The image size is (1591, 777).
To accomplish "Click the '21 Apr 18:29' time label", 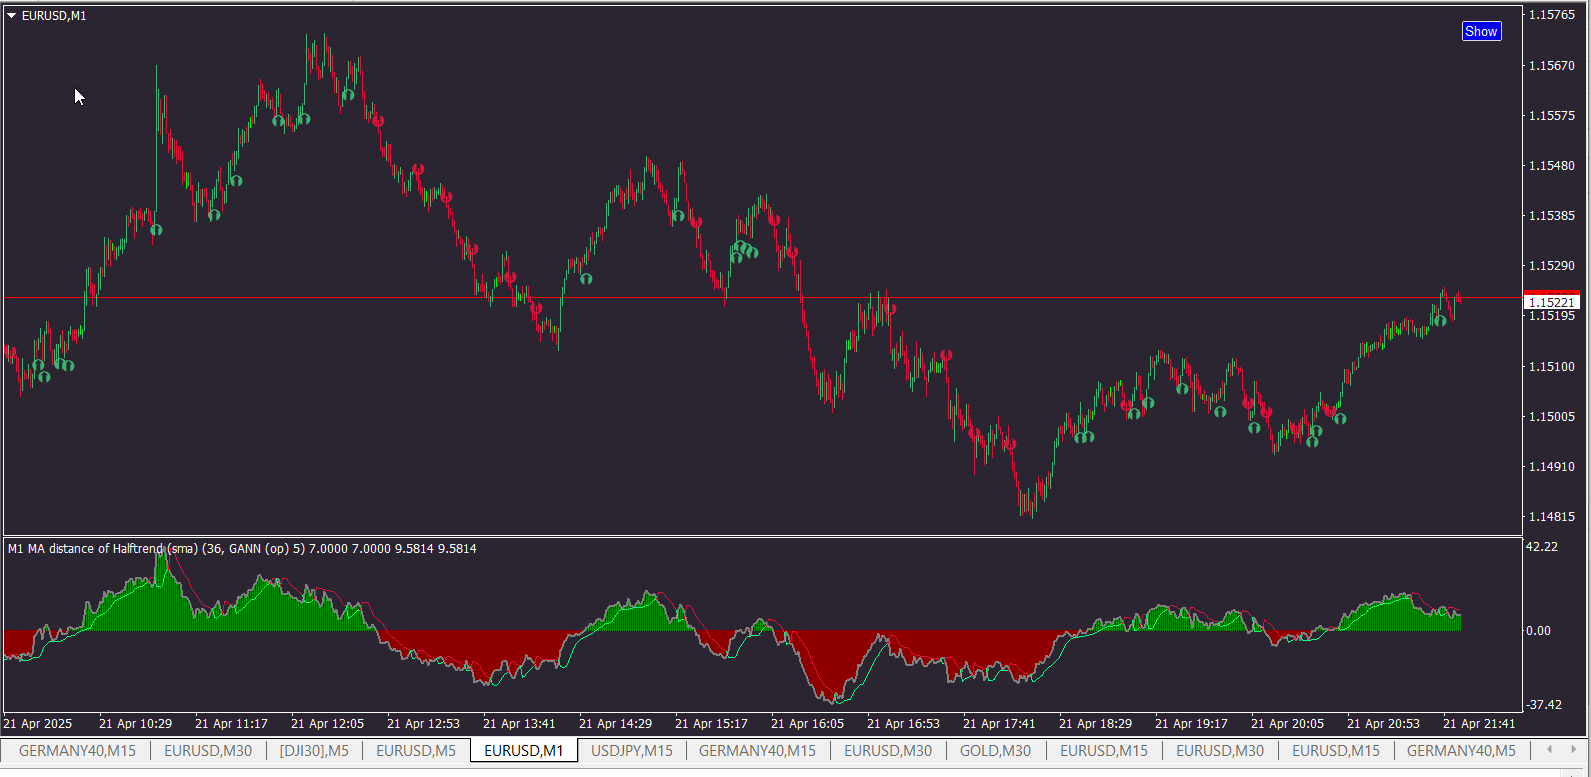I will coord(1095,723).
